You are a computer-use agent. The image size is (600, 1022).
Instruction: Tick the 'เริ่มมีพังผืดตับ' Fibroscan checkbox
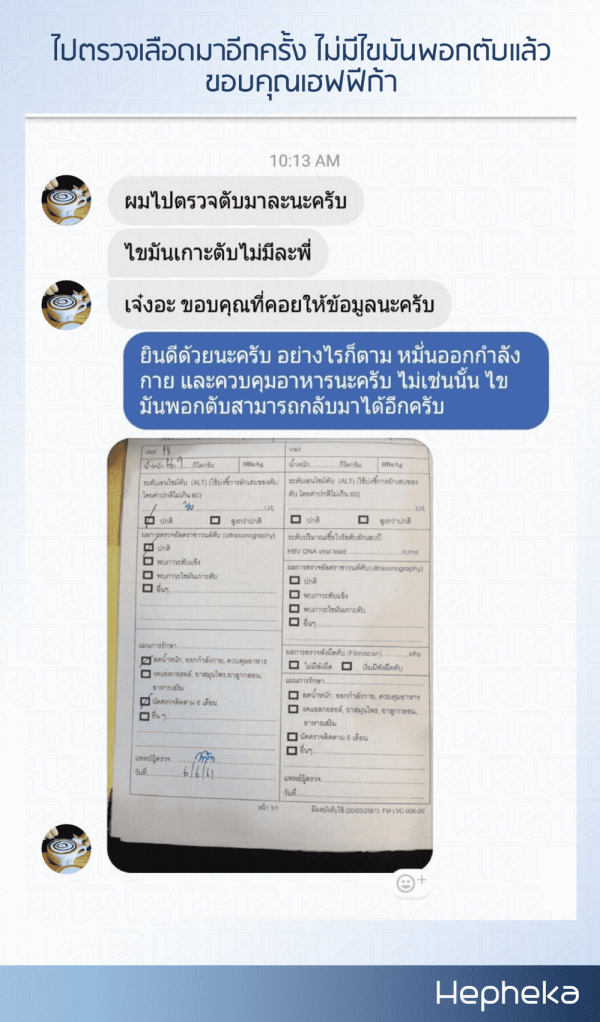click(347, 666)
